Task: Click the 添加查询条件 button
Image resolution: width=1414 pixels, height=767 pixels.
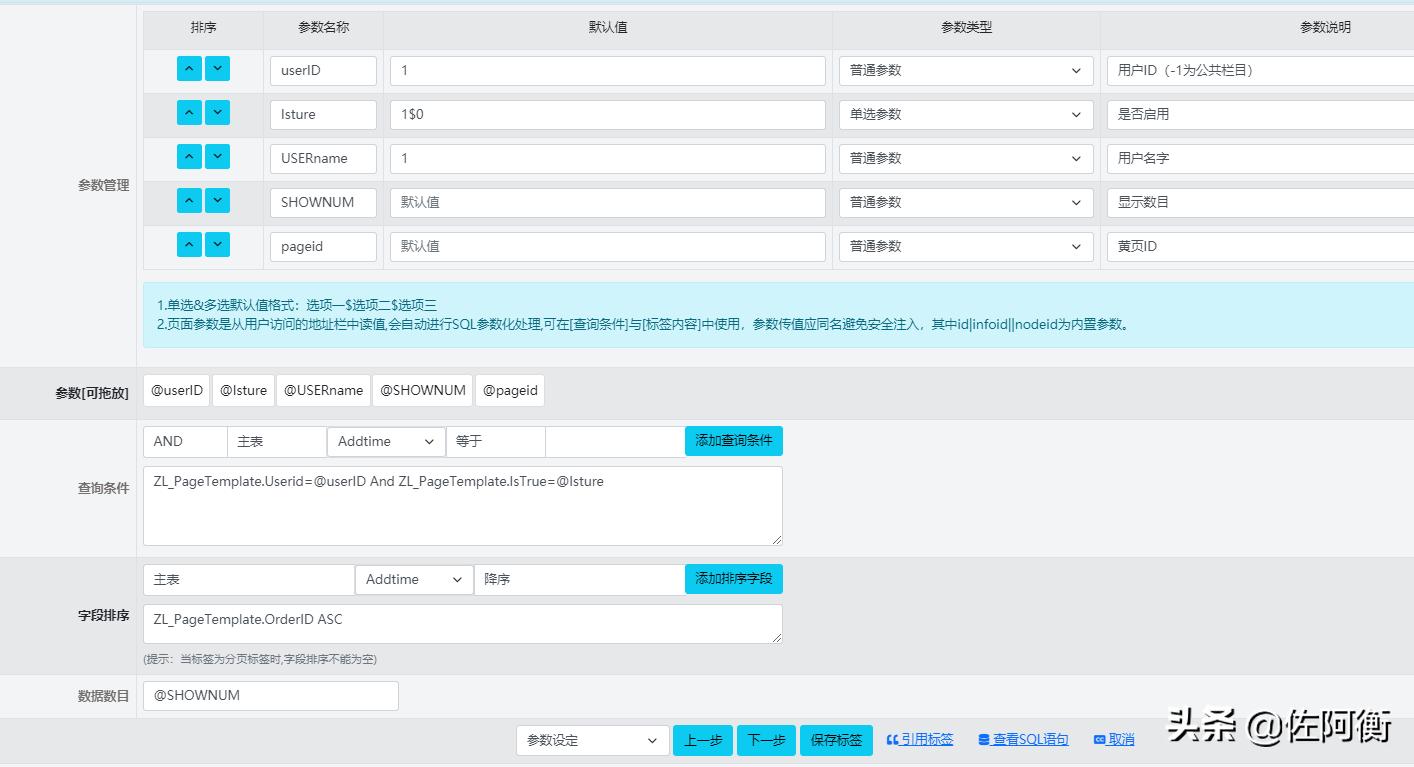Action: 733,441
